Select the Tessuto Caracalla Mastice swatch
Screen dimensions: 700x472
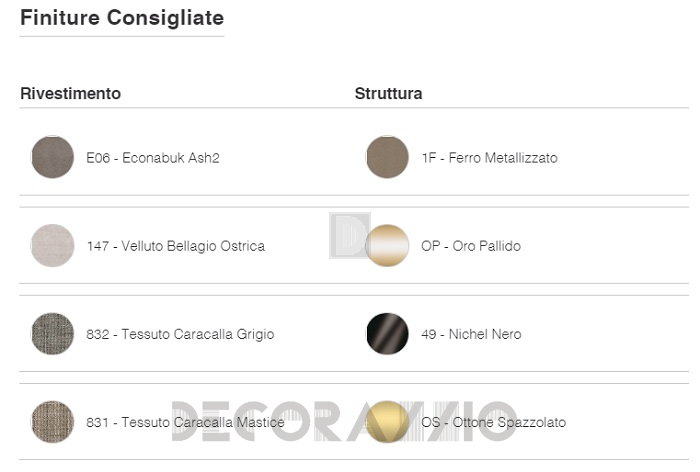click(x=53, y=422)
